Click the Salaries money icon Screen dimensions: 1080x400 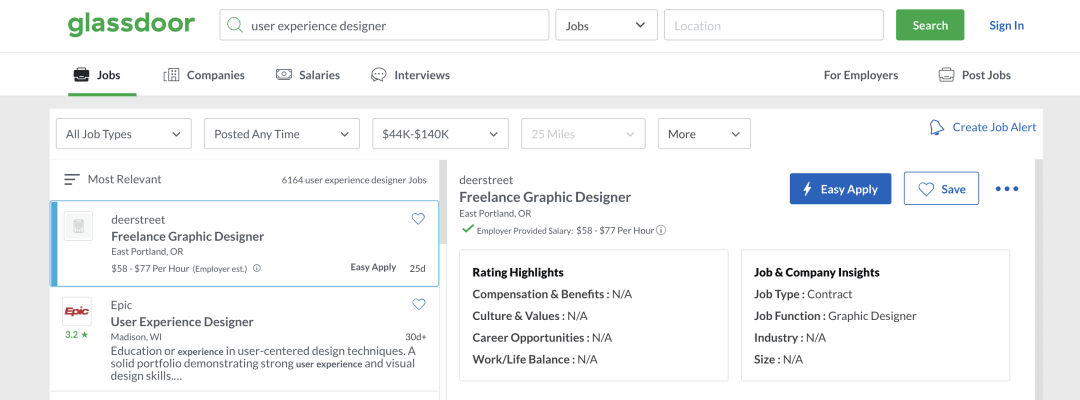pyautogui.click(x=284, y=75)
